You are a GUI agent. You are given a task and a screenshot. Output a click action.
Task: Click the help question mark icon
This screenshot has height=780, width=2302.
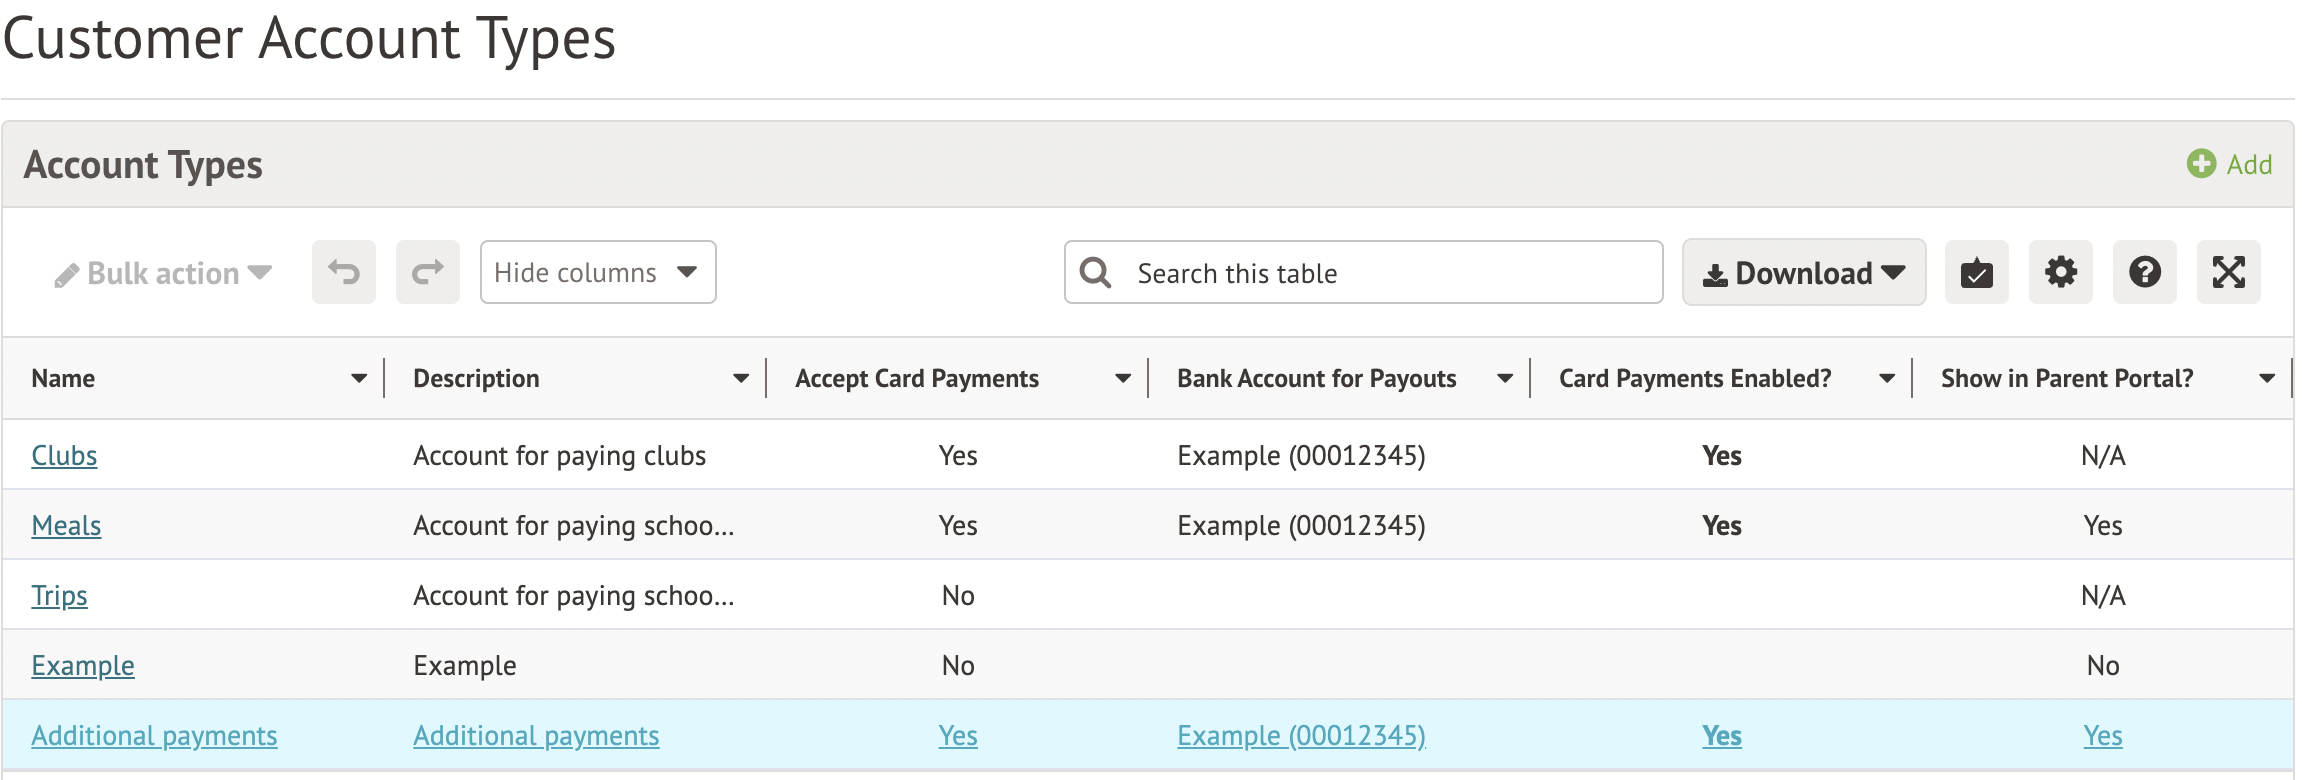[2144, 272]
